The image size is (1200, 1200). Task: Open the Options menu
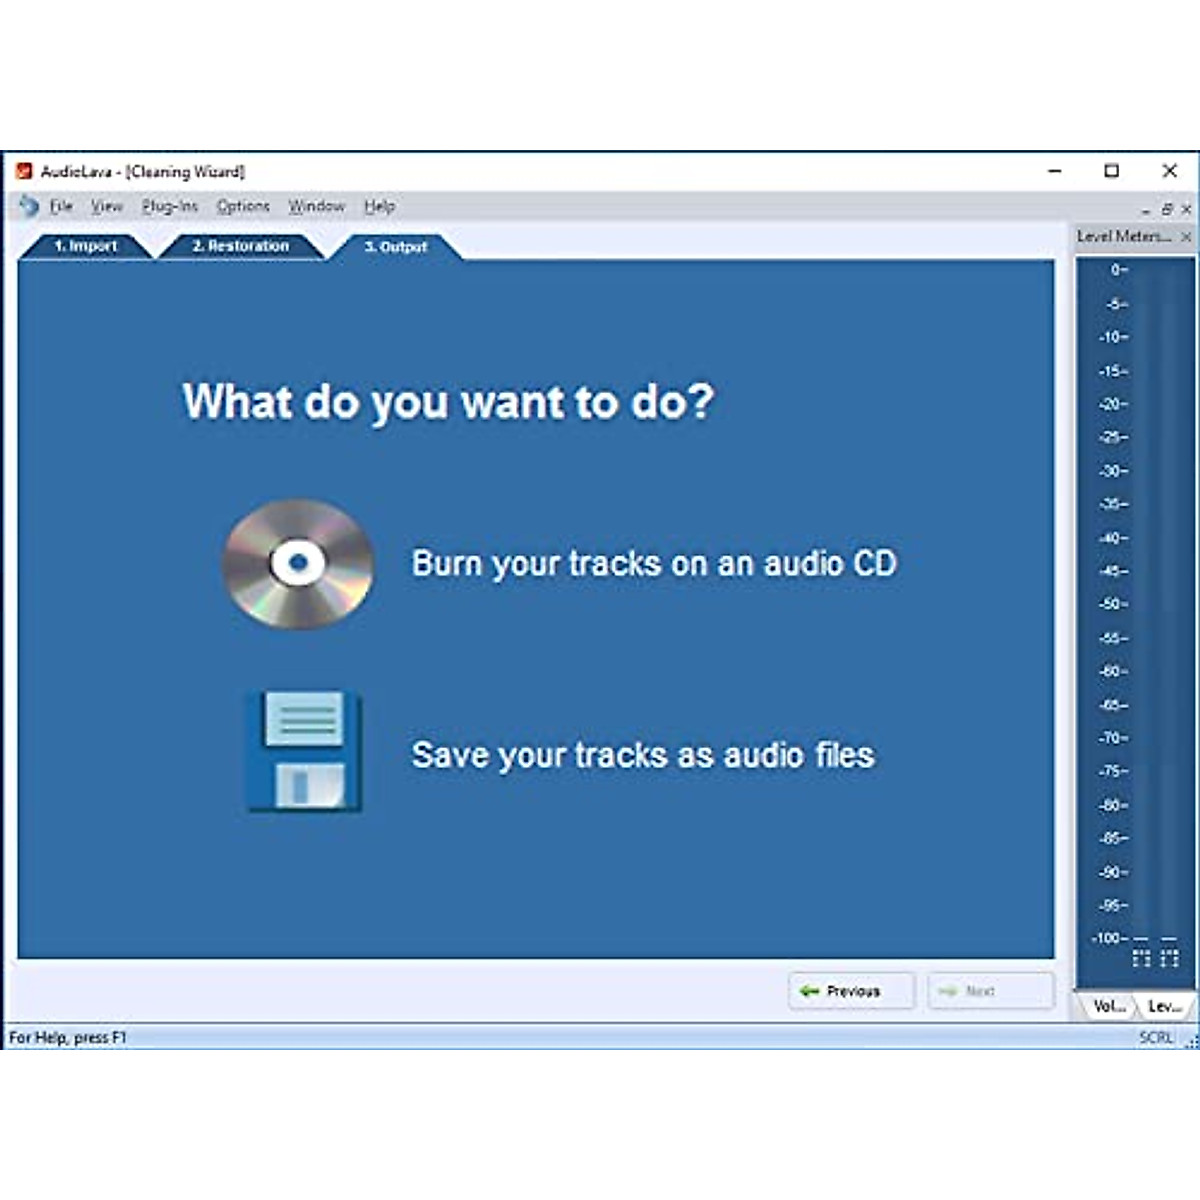tap(243, 206)
